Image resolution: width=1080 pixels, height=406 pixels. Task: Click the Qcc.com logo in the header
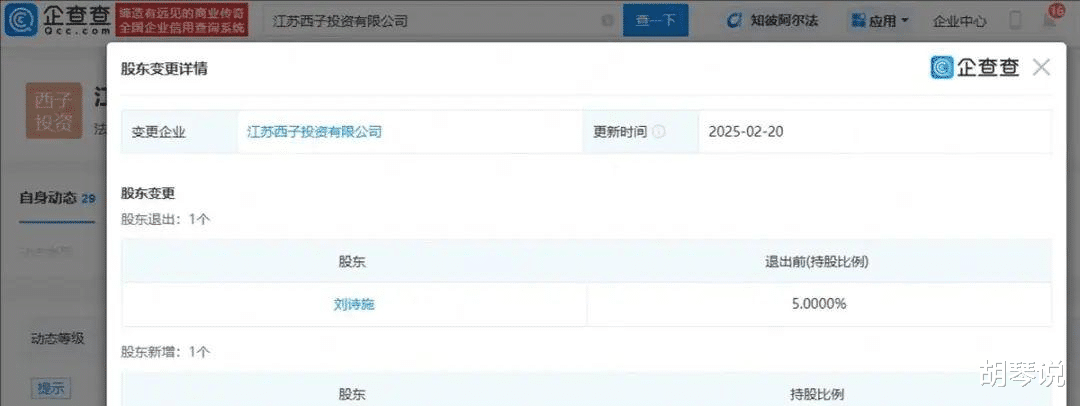(58, 20)
